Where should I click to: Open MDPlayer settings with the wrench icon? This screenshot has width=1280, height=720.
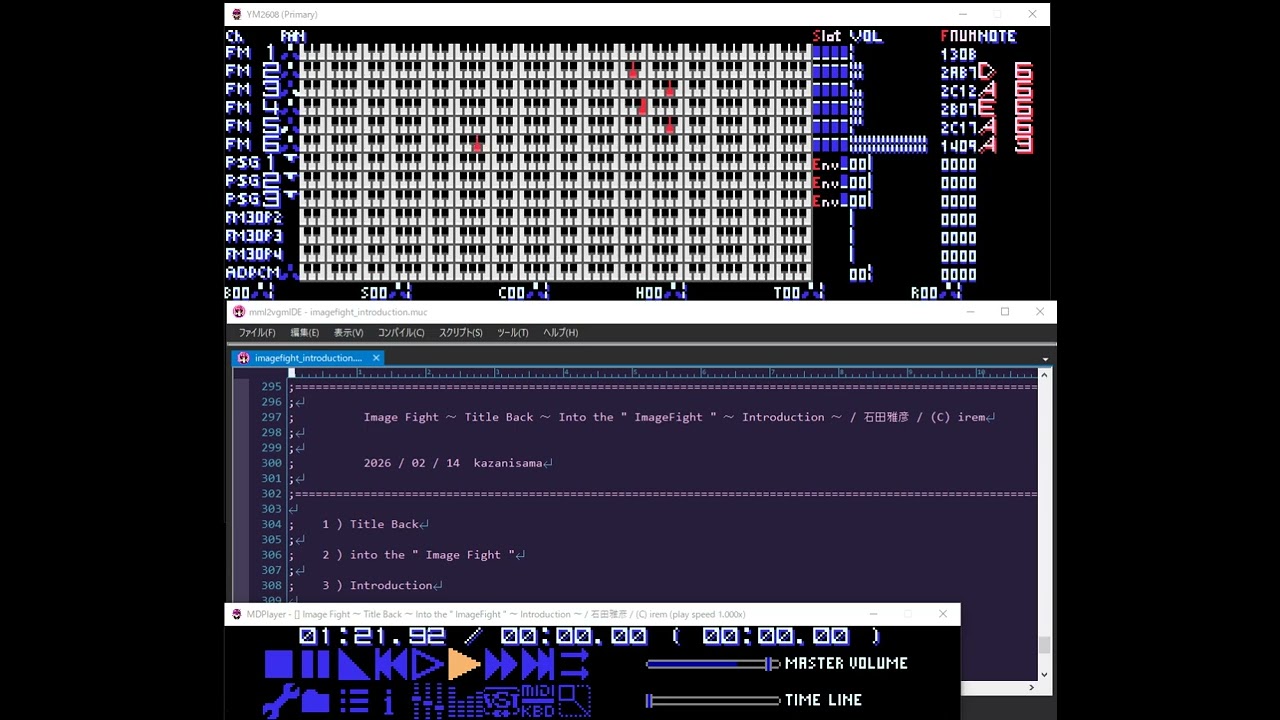click(x=279, y=700)
